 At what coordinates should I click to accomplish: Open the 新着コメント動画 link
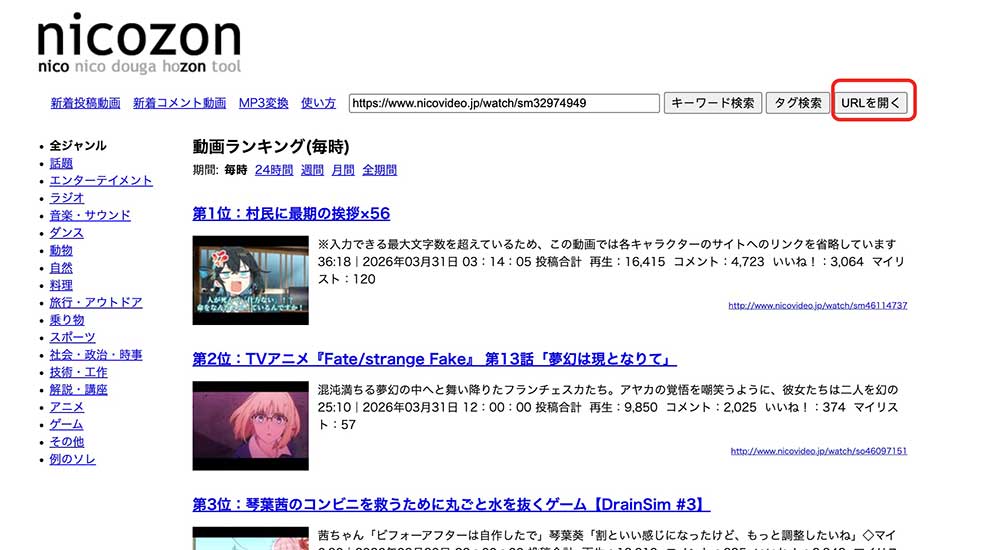(x=179, y=103)
